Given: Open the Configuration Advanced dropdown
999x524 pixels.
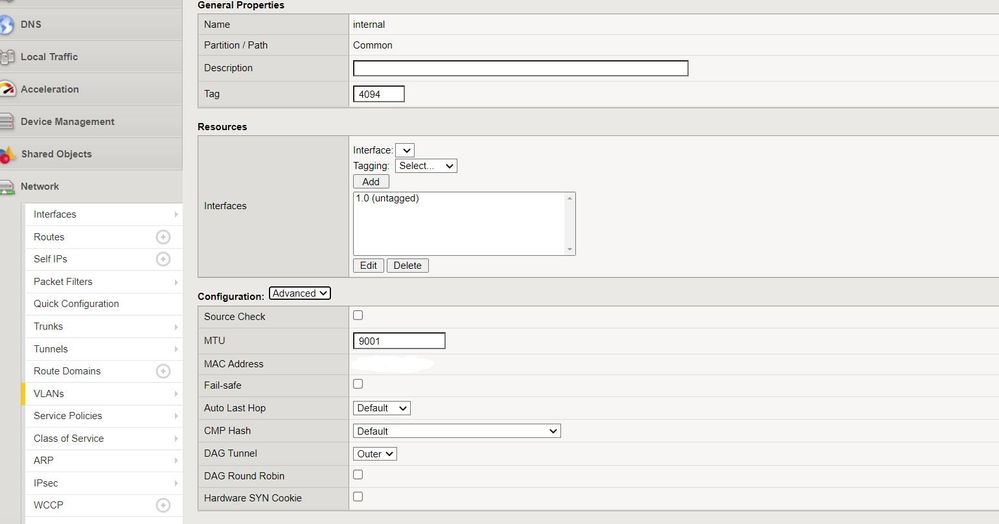Looking at the screenshot, I should (x=300, y=294).
